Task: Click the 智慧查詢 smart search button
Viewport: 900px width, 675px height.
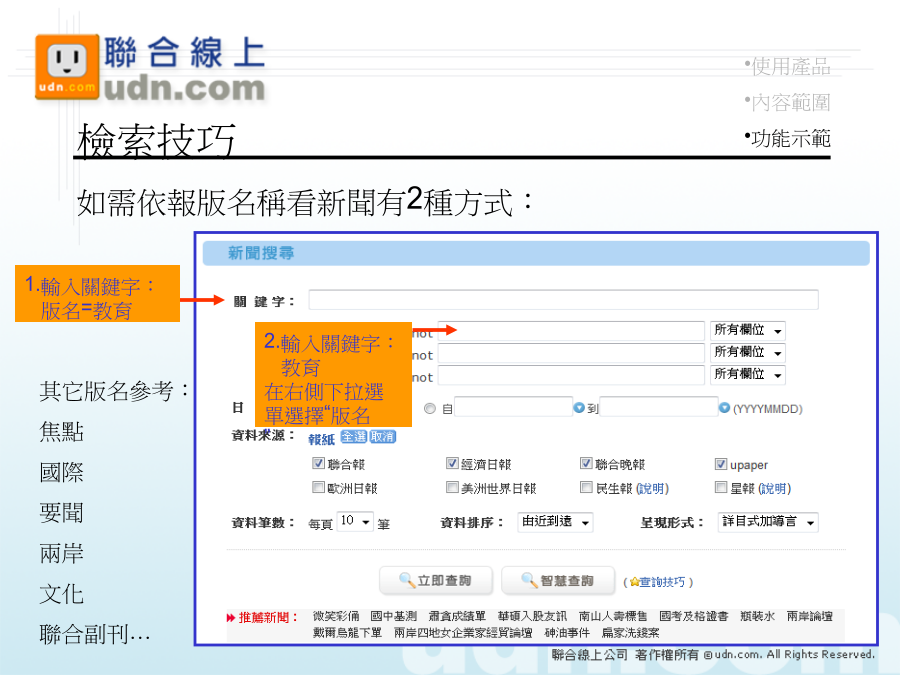Action: coord(558,581)
